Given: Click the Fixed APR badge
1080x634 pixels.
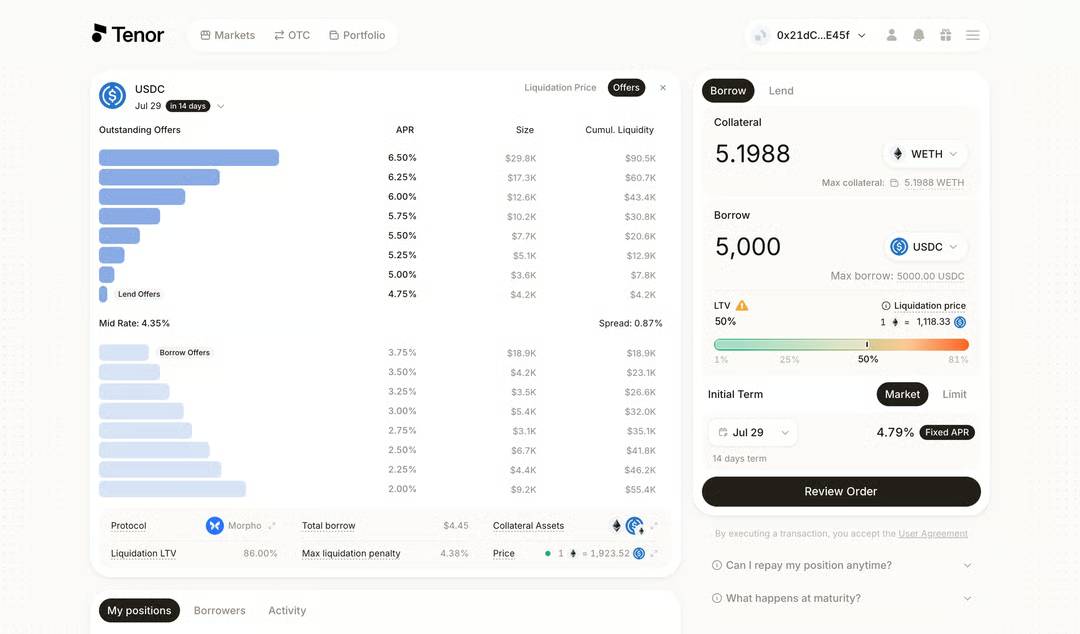Looking at the screenshot, I should [x=947, y=432].
